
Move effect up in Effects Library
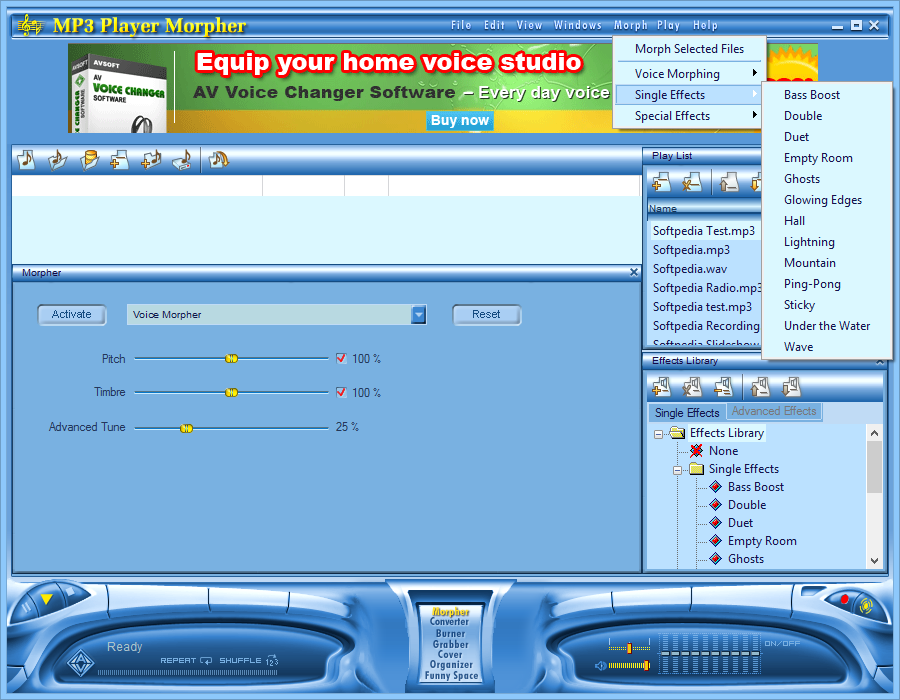pyautogui.click(x=761, y=387)
